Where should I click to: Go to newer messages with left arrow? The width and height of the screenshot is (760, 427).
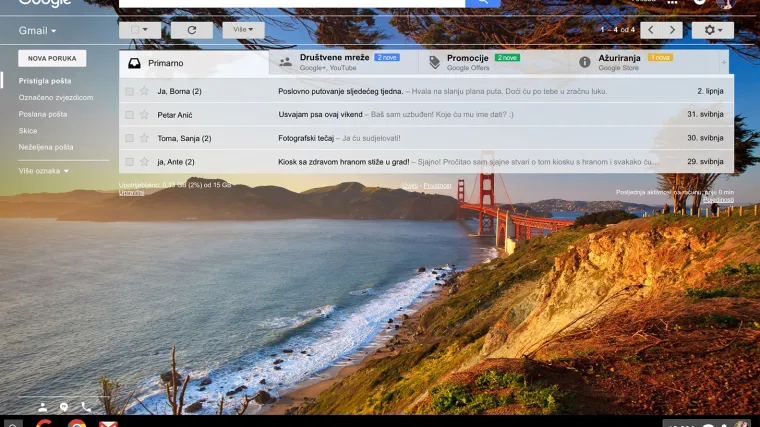click(651, 30)
